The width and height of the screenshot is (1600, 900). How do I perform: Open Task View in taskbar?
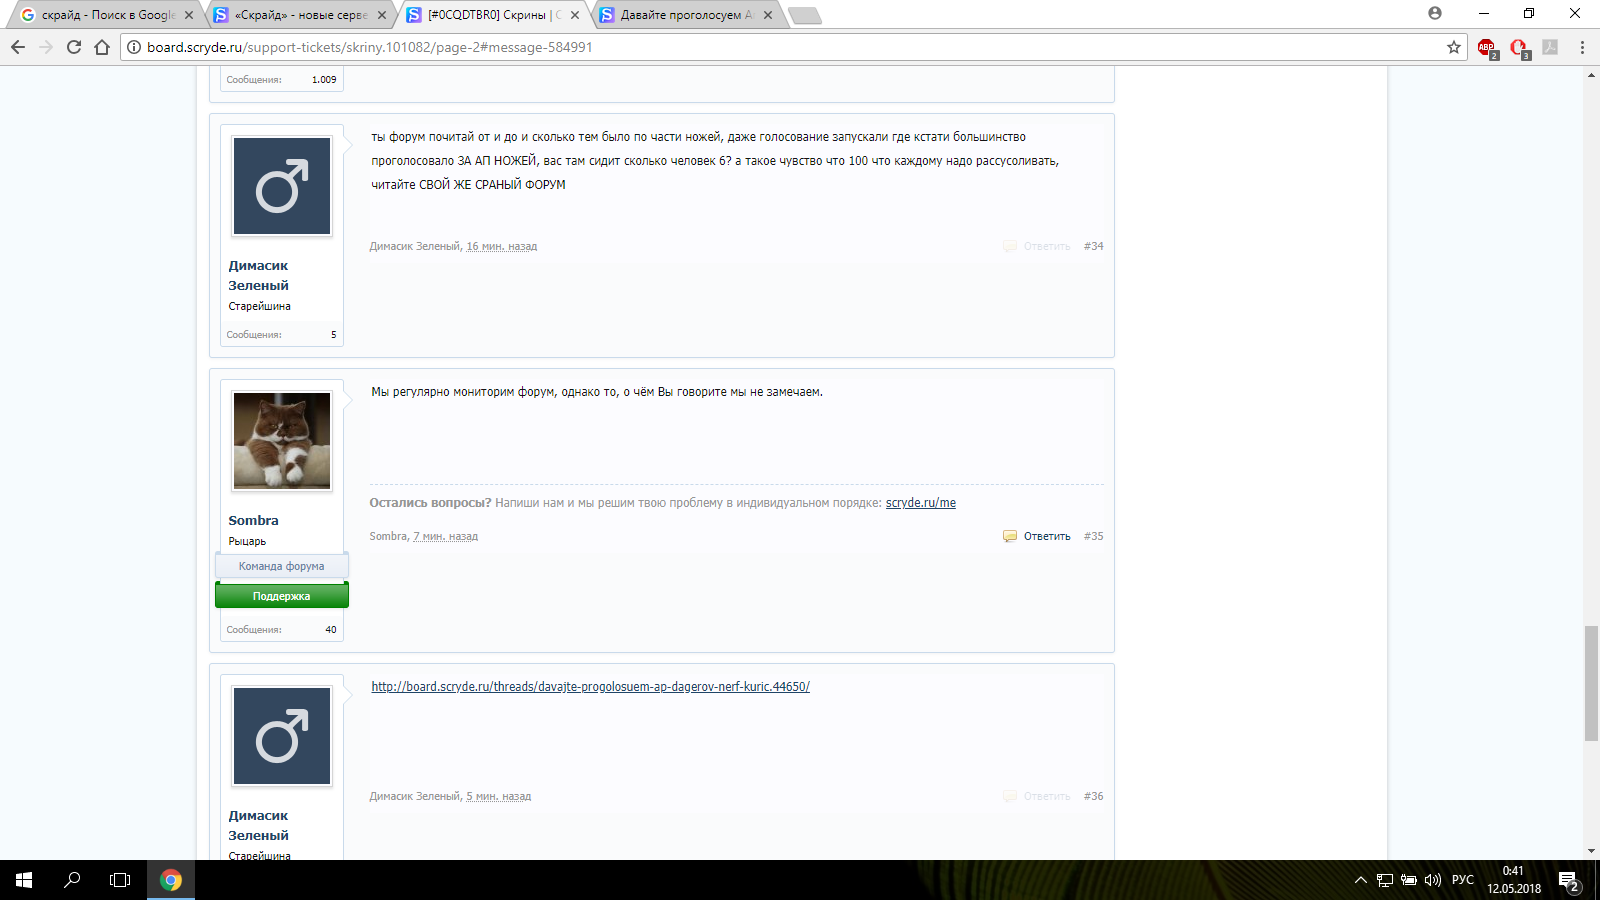120,880
